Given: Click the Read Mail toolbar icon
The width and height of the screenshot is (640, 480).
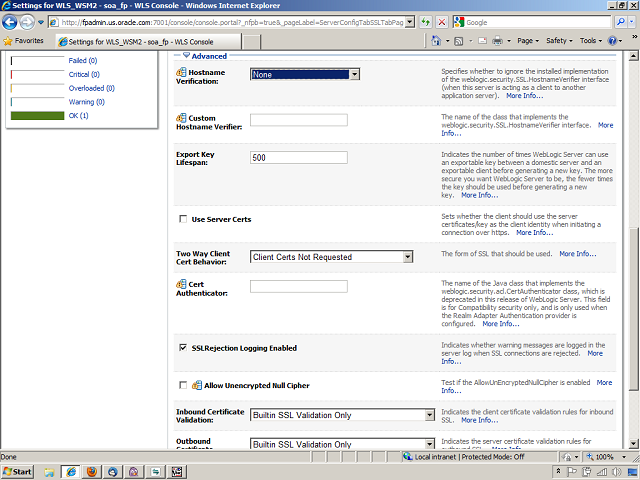Looking at the screenshot, I should click(482, 41).
